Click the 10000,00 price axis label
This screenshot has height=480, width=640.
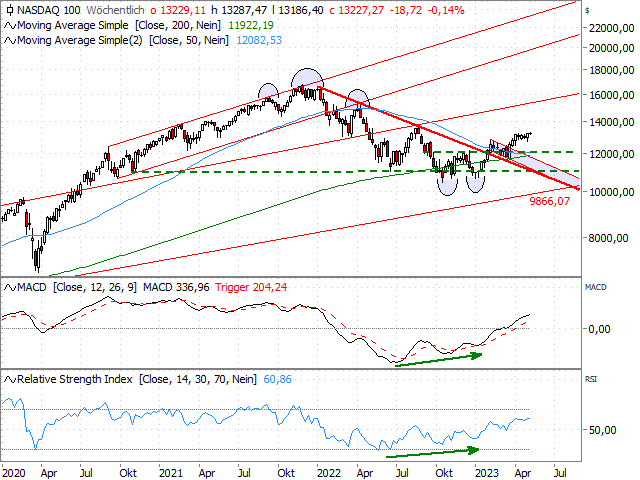(x=611, y=192)
